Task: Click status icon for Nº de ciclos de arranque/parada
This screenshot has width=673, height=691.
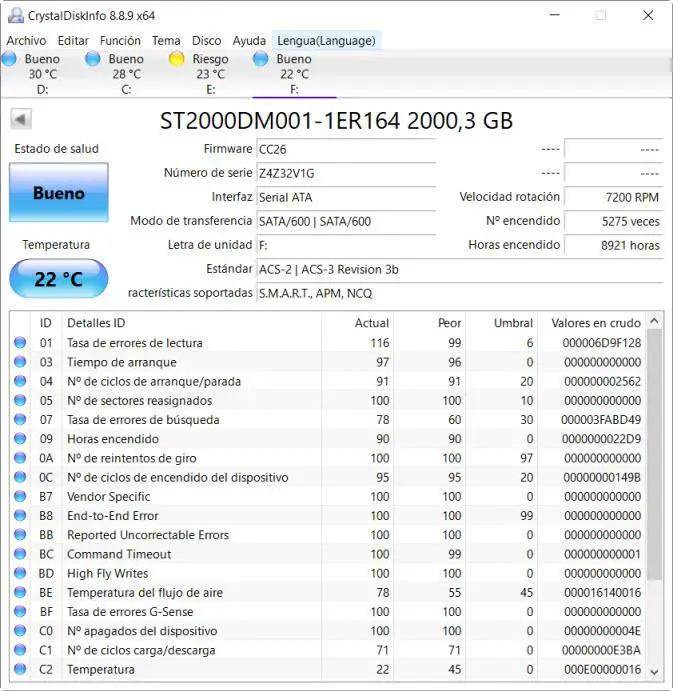Action: [x=20, y=381]
